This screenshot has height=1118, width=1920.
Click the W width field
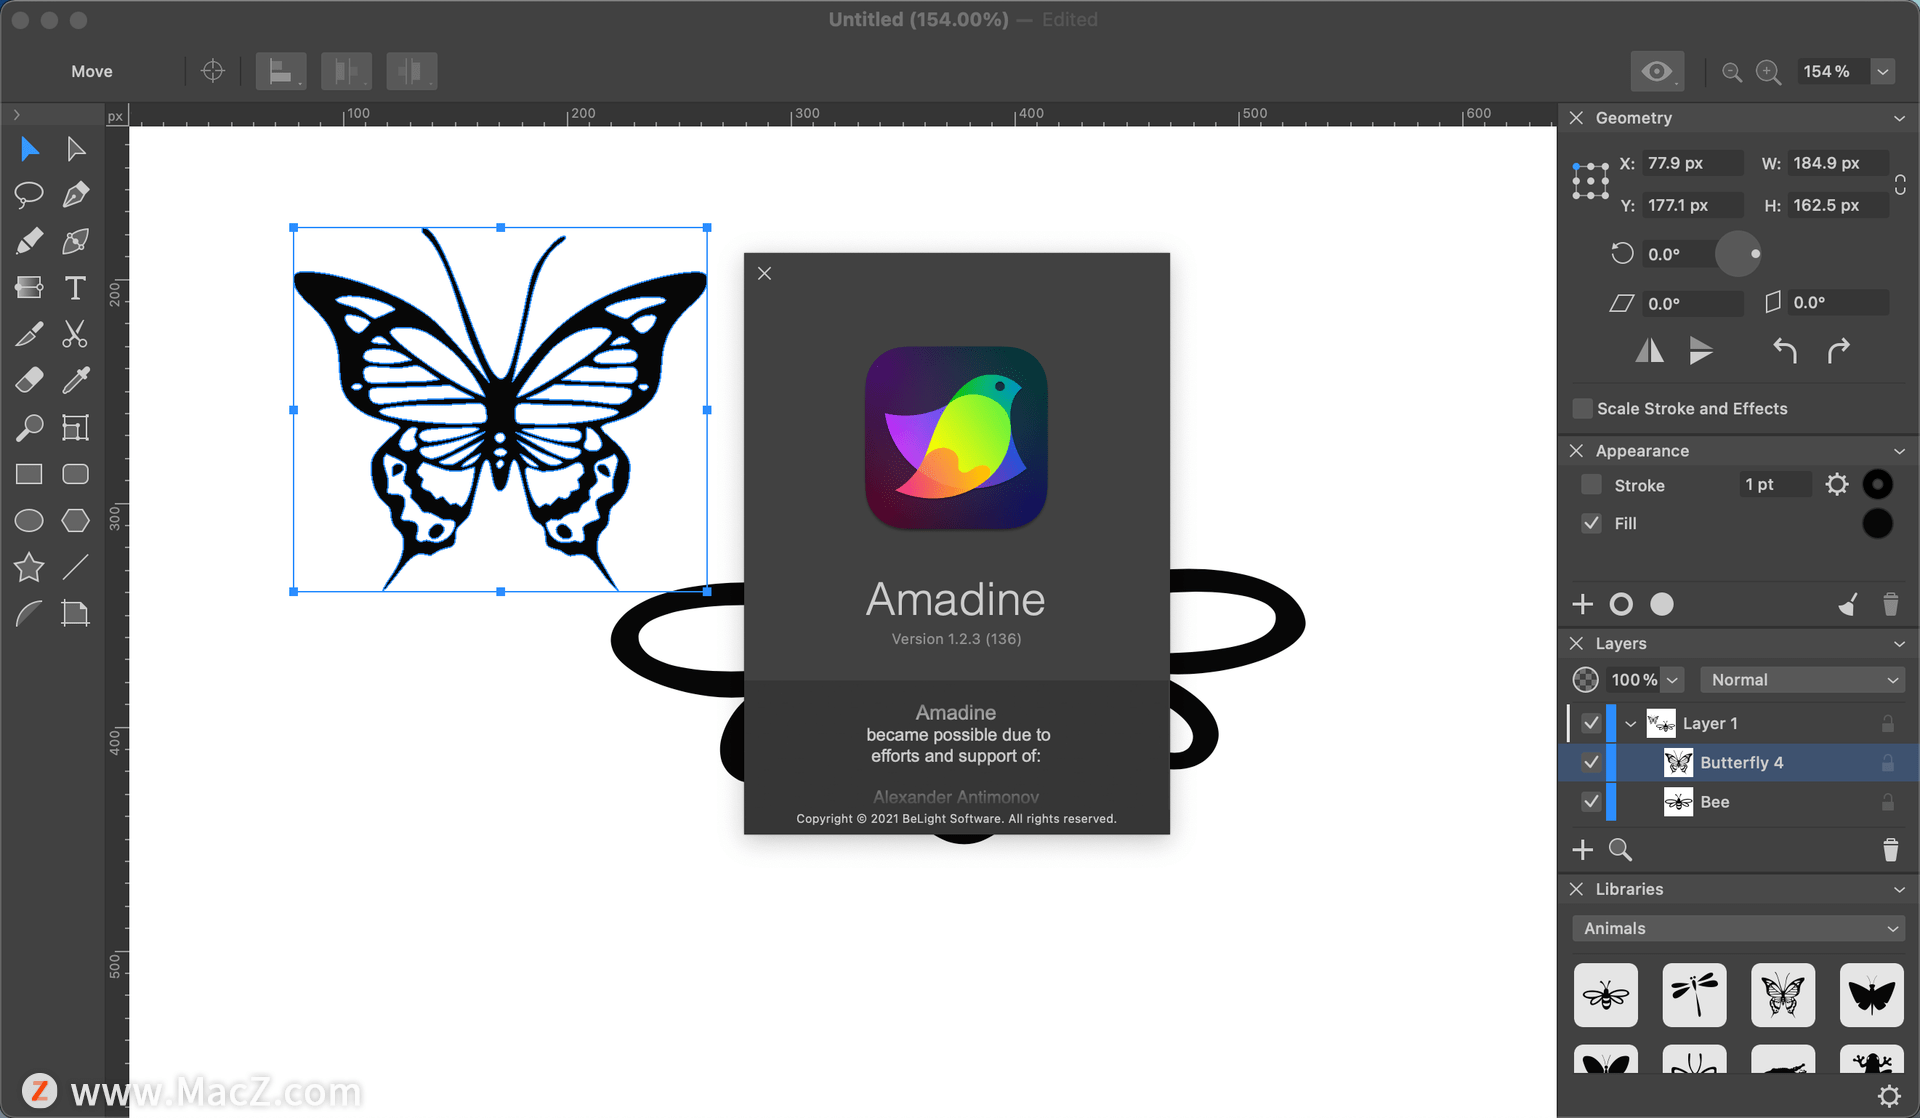pyautogui.click(x=1838, y=163)
